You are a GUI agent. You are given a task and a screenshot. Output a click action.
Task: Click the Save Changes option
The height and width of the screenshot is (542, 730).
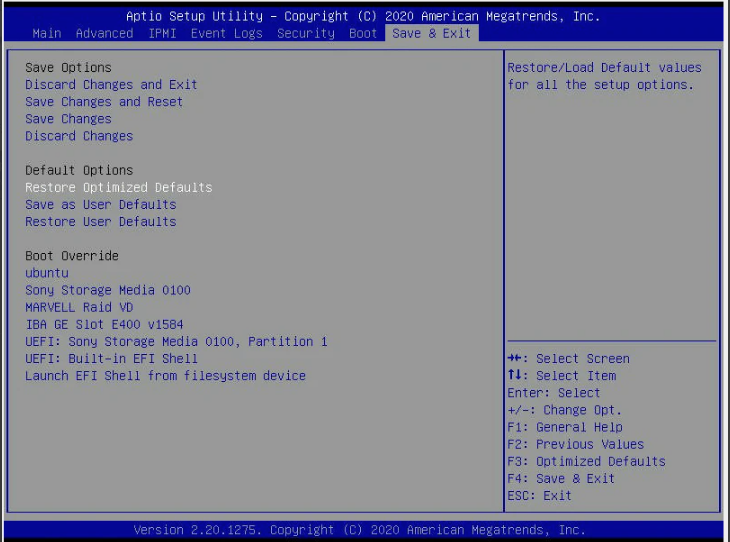tap(68, 119)
